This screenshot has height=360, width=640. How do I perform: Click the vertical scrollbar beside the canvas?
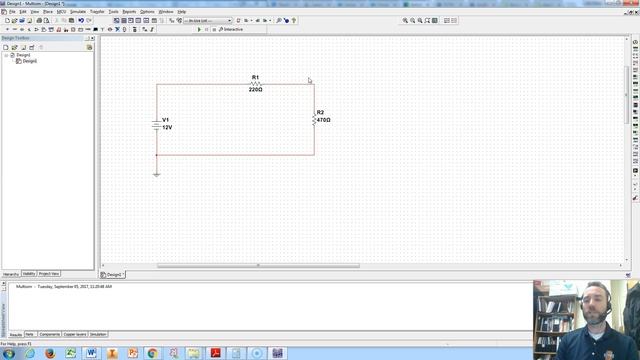(x=627, y=94)
